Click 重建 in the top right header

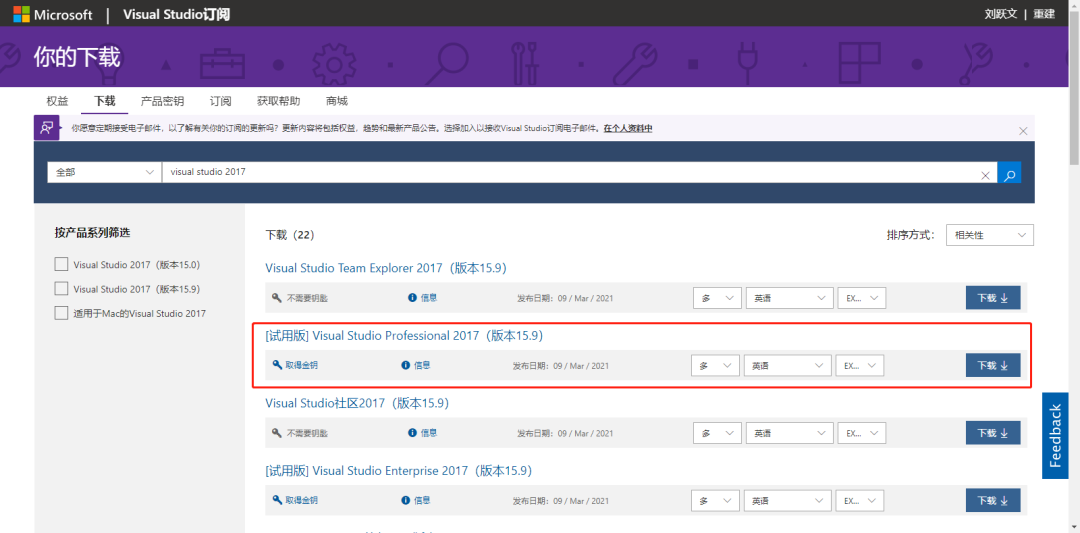pos(1043,14)
